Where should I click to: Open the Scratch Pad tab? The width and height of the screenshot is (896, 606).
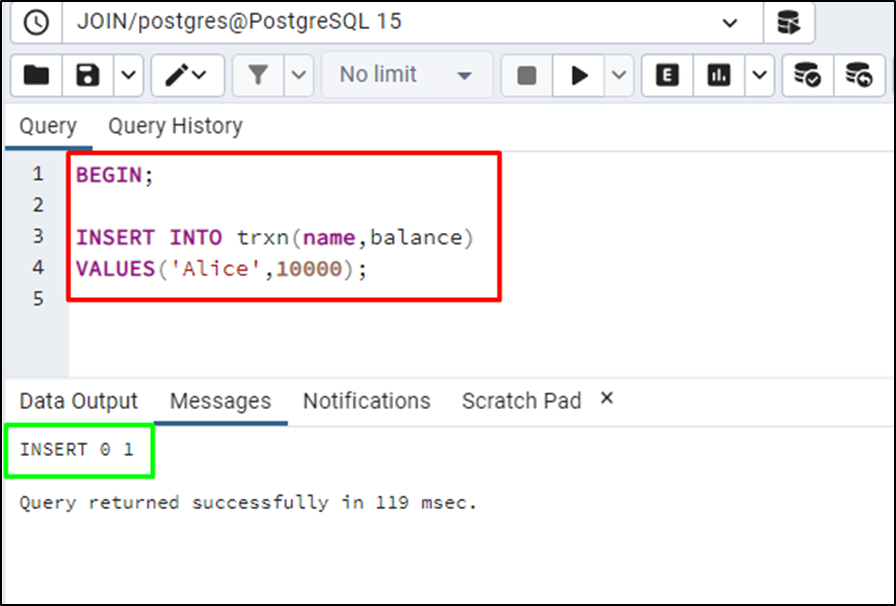point(521,401)
